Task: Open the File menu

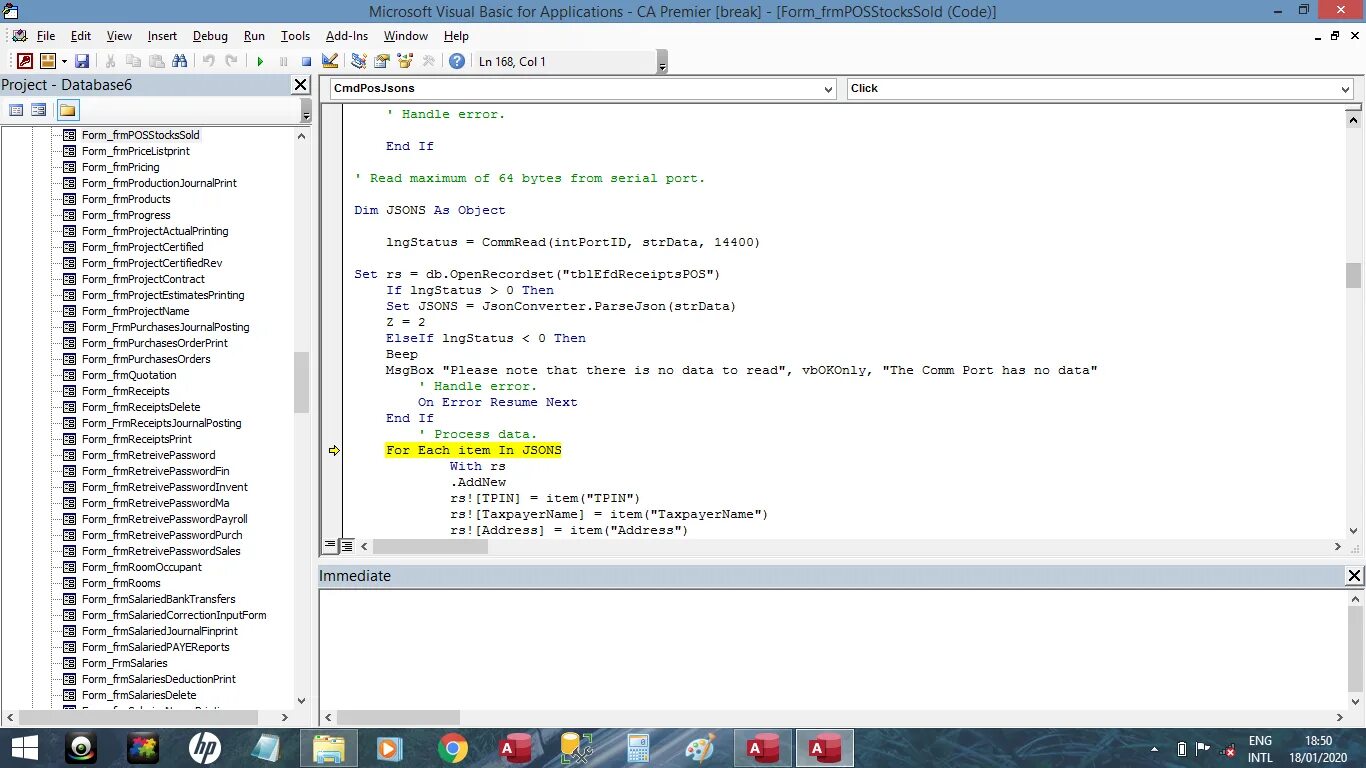Action: (46, 36)
